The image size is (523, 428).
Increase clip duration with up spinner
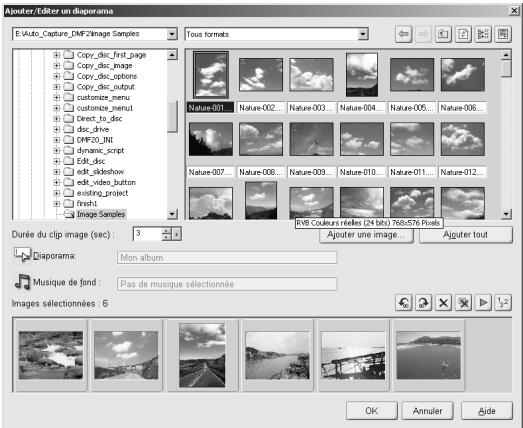coord(166,231)
